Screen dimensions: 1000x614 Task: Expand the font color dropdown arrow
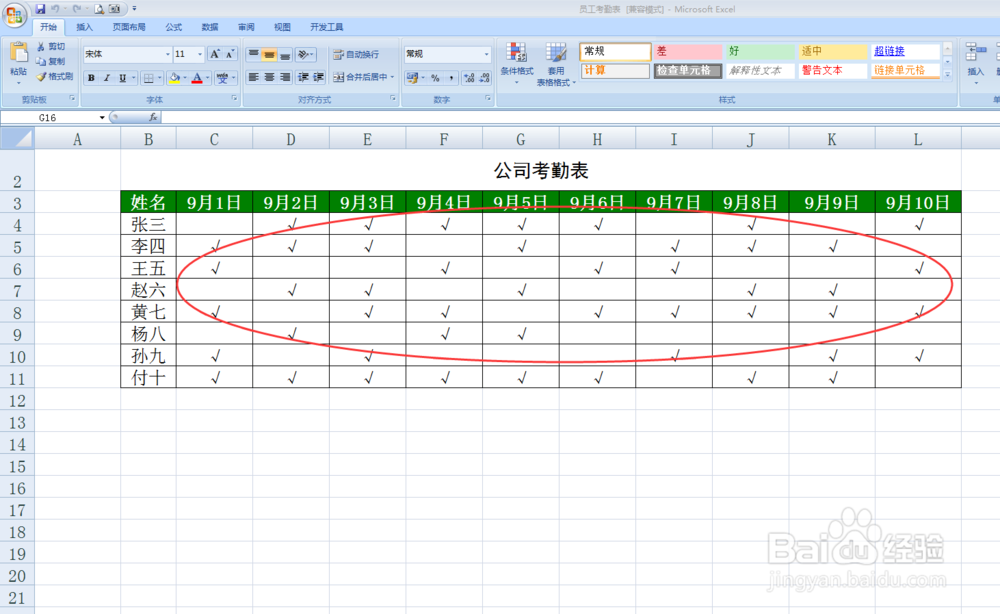pos(207,78)
